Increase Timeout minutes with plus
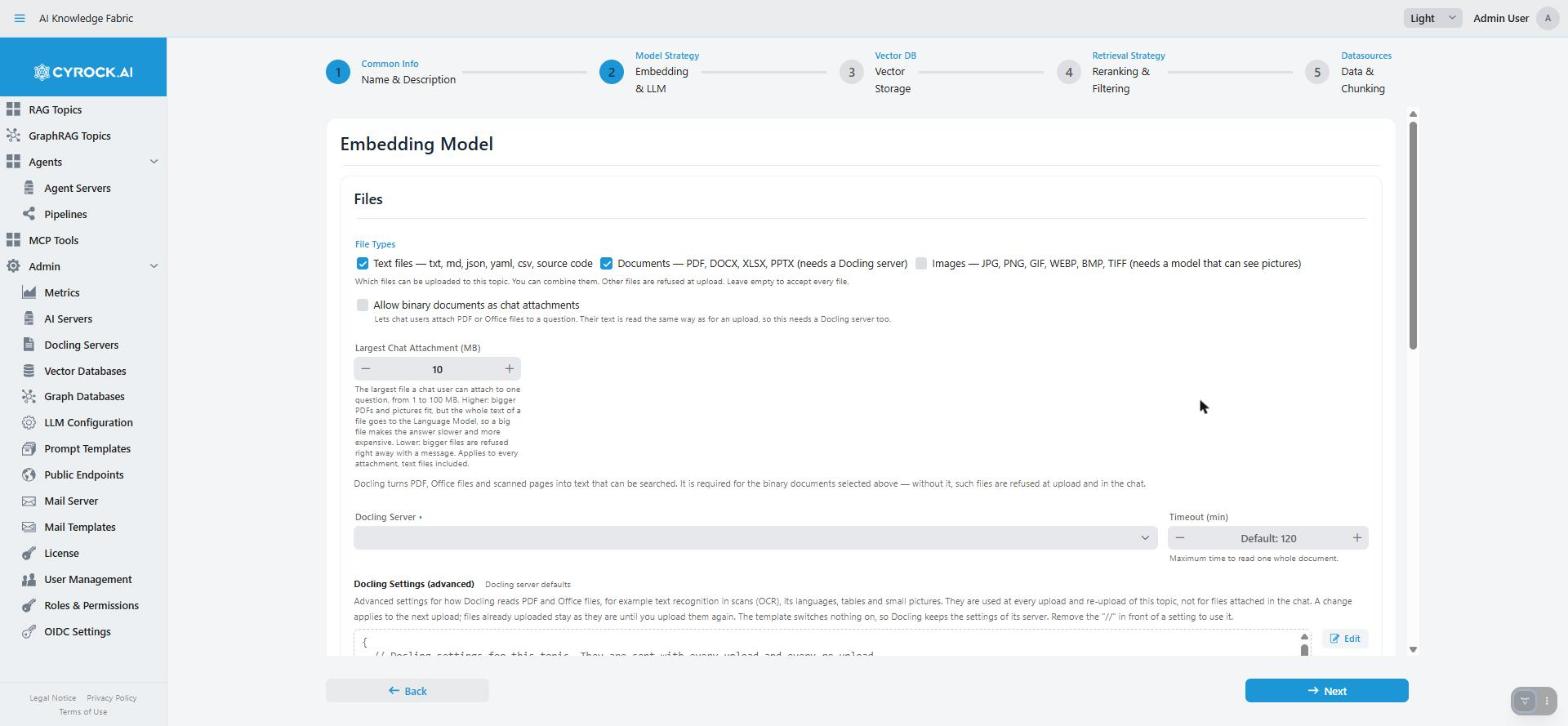The width and height of the screenshot is (1568, 726). coord(1357,538)
